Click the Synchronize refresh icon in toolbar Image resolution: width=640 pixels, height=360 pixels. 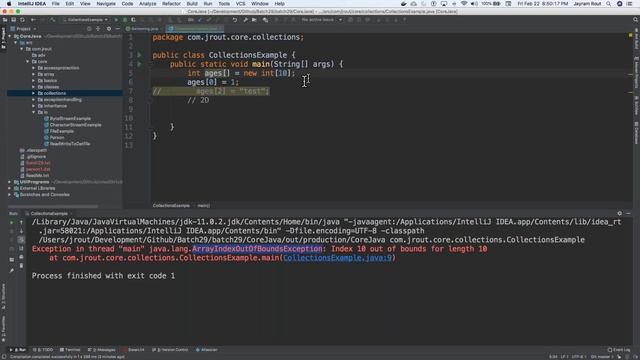(x=22, y=20)
